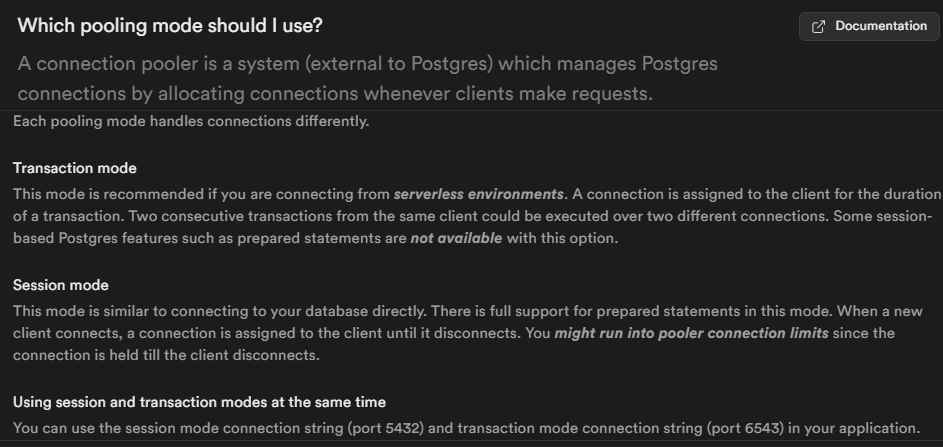The image size is (943, 447).
Task: Click 'might run into pooler connection limits' text
Action: click(x=691, y=333)
